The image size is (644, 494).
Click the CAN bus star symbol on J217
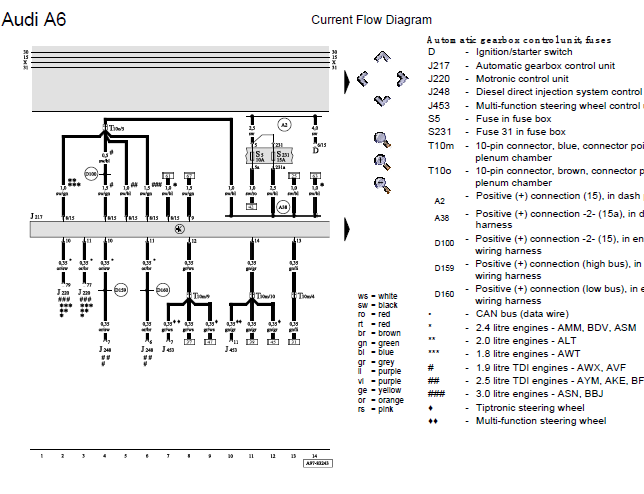coord(179,229)
